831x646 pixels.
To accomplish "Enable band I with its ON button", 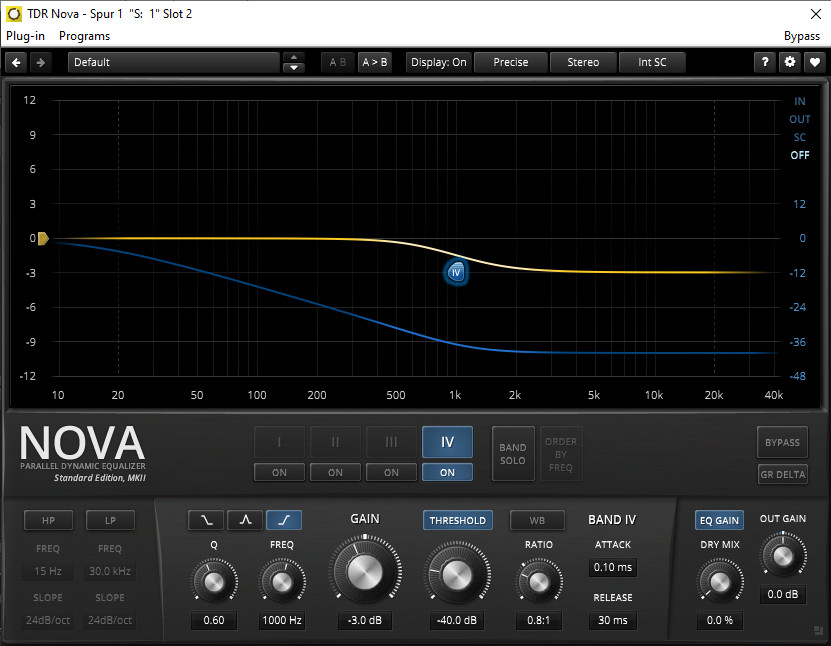I will pos(279,472).
